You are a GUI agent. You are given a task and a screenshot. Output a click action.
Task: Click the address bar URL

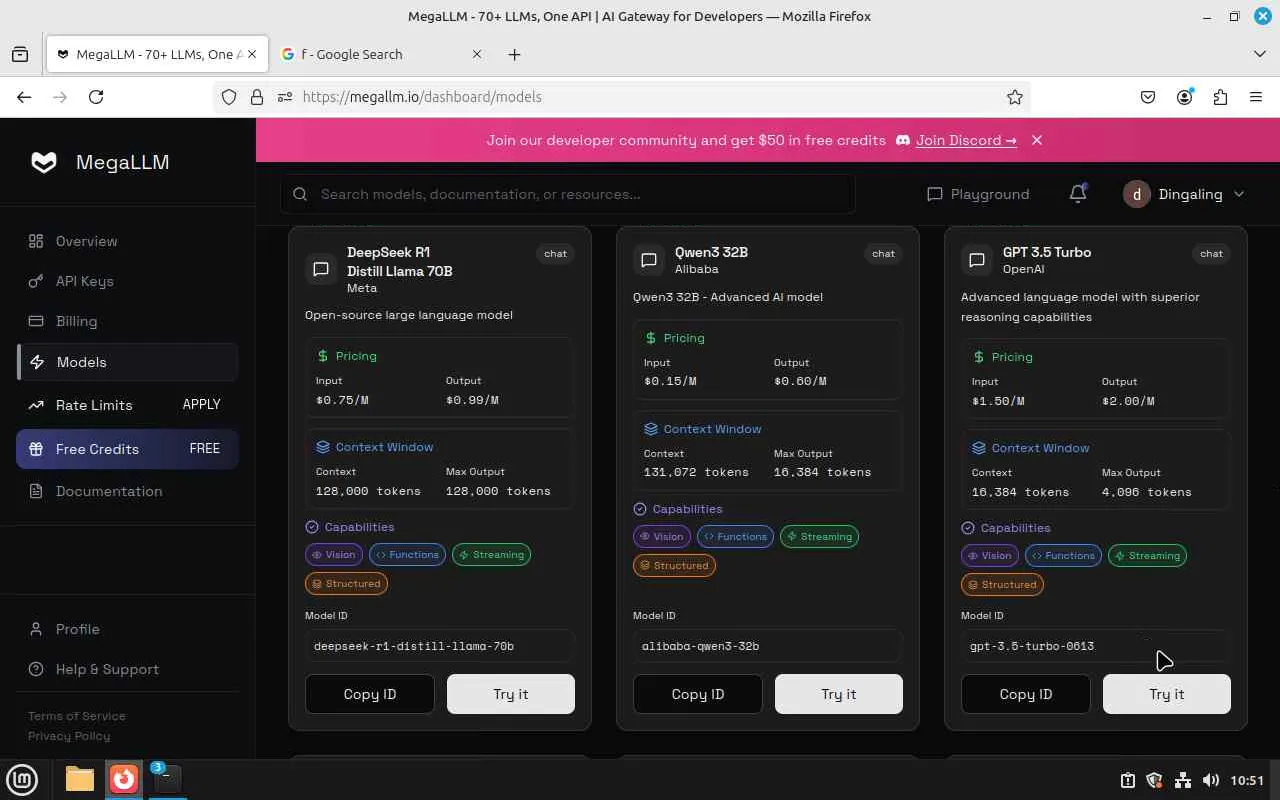[421, 97]
